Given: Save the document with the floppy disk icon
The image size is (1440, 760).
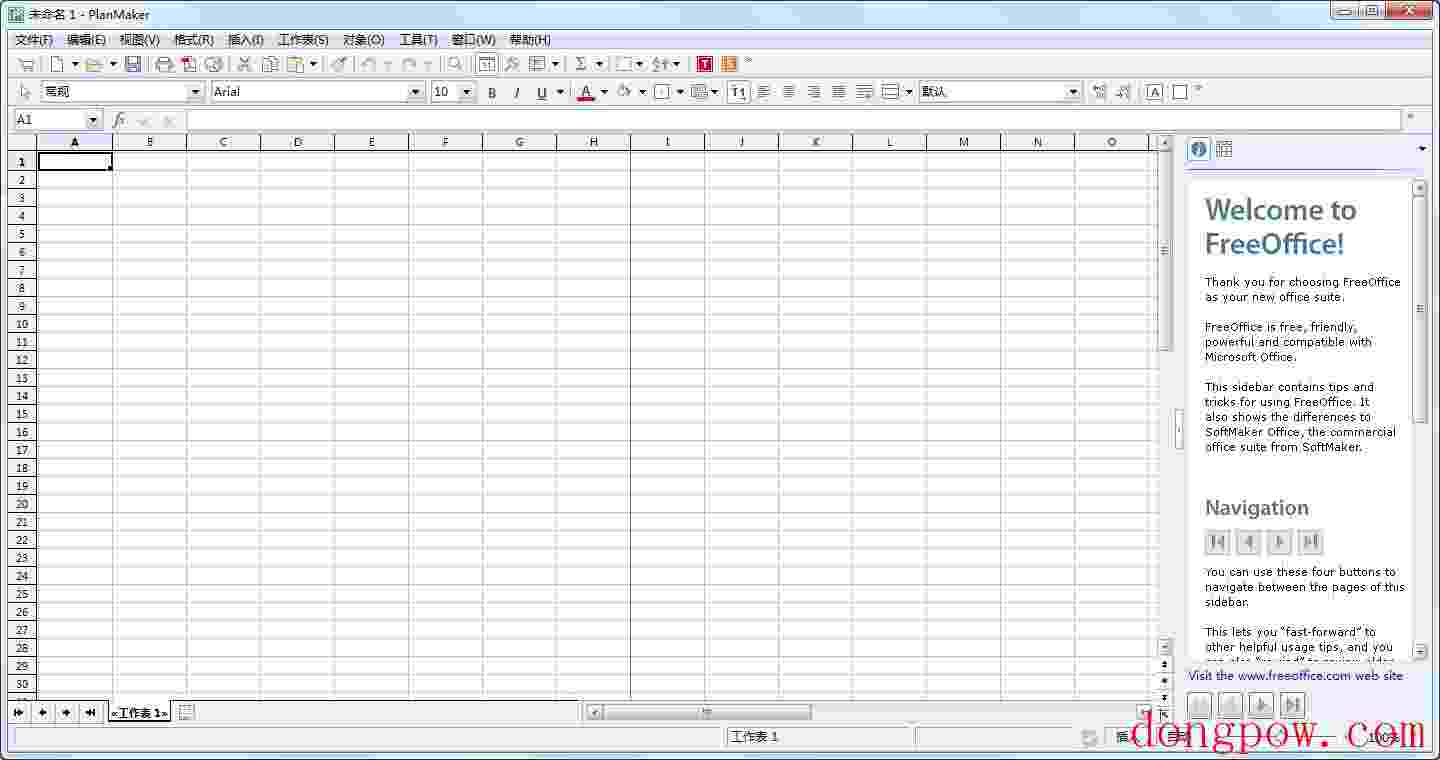Looking at the screenshot, I should [x=132, y=64].
